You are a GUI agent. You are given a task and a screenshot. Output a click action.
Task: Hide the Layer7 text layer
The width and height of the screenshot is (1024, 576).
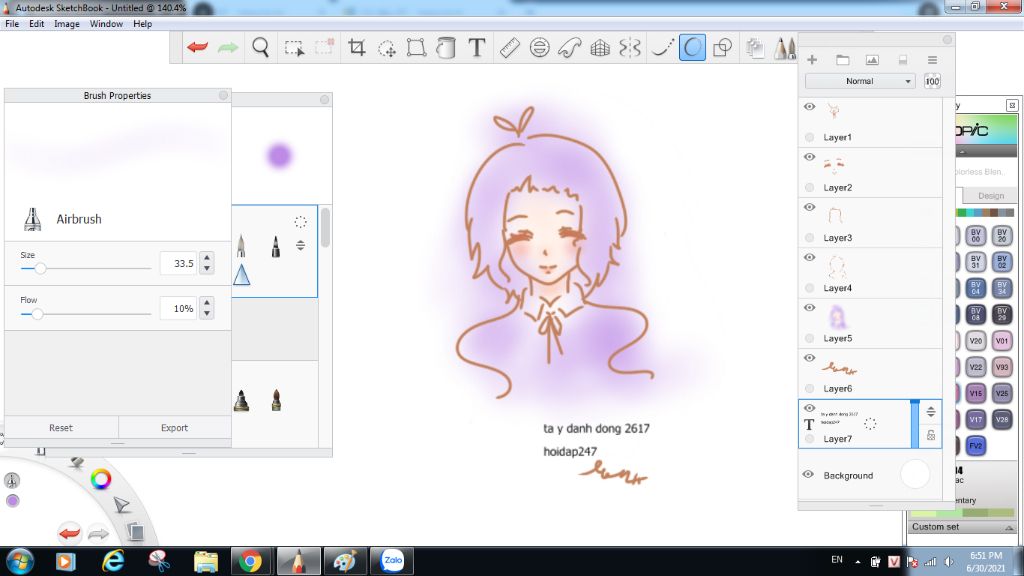tap(809, 408)
